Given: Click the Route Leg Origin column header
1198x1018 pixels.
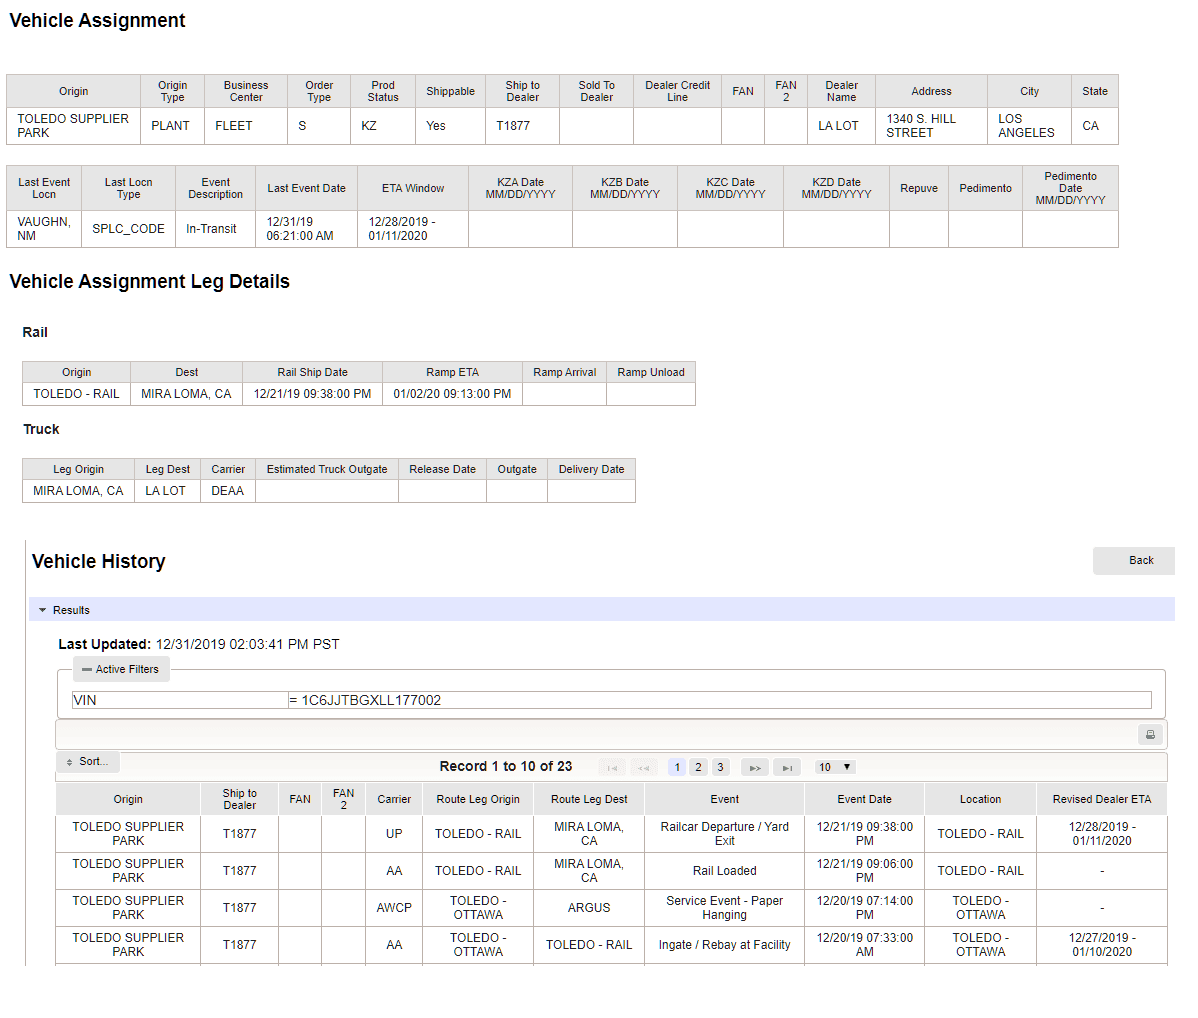Looking at the screenshot, I should point(478,799).
